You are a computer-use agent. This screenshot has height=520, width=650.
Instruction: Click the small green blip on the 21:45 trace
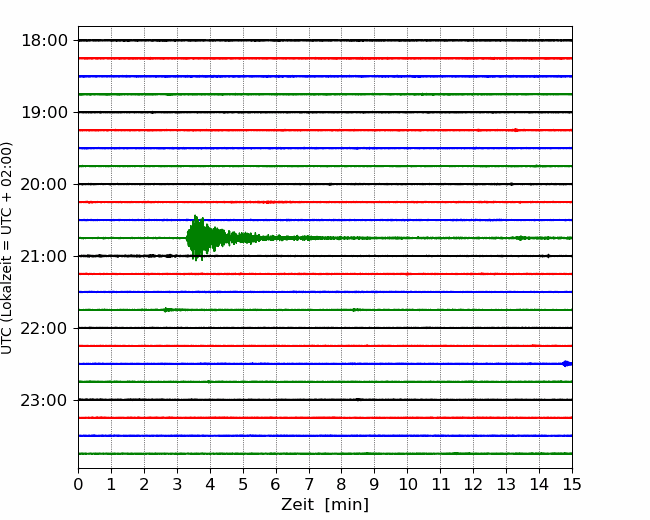[168, 309]
